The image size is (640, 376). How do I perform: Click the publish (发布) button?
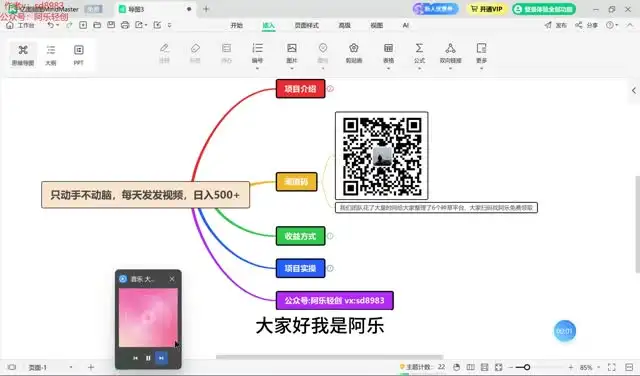[556, 25]
